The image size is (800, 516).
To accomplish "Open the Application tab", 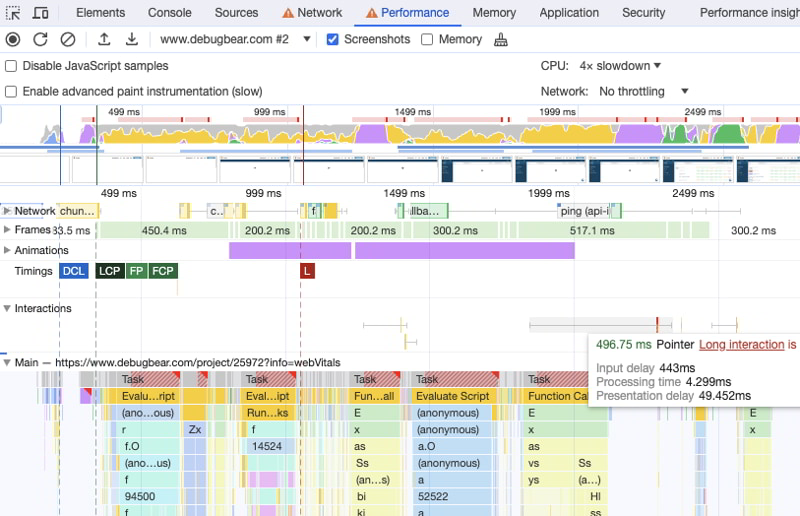I will [569, 13].
